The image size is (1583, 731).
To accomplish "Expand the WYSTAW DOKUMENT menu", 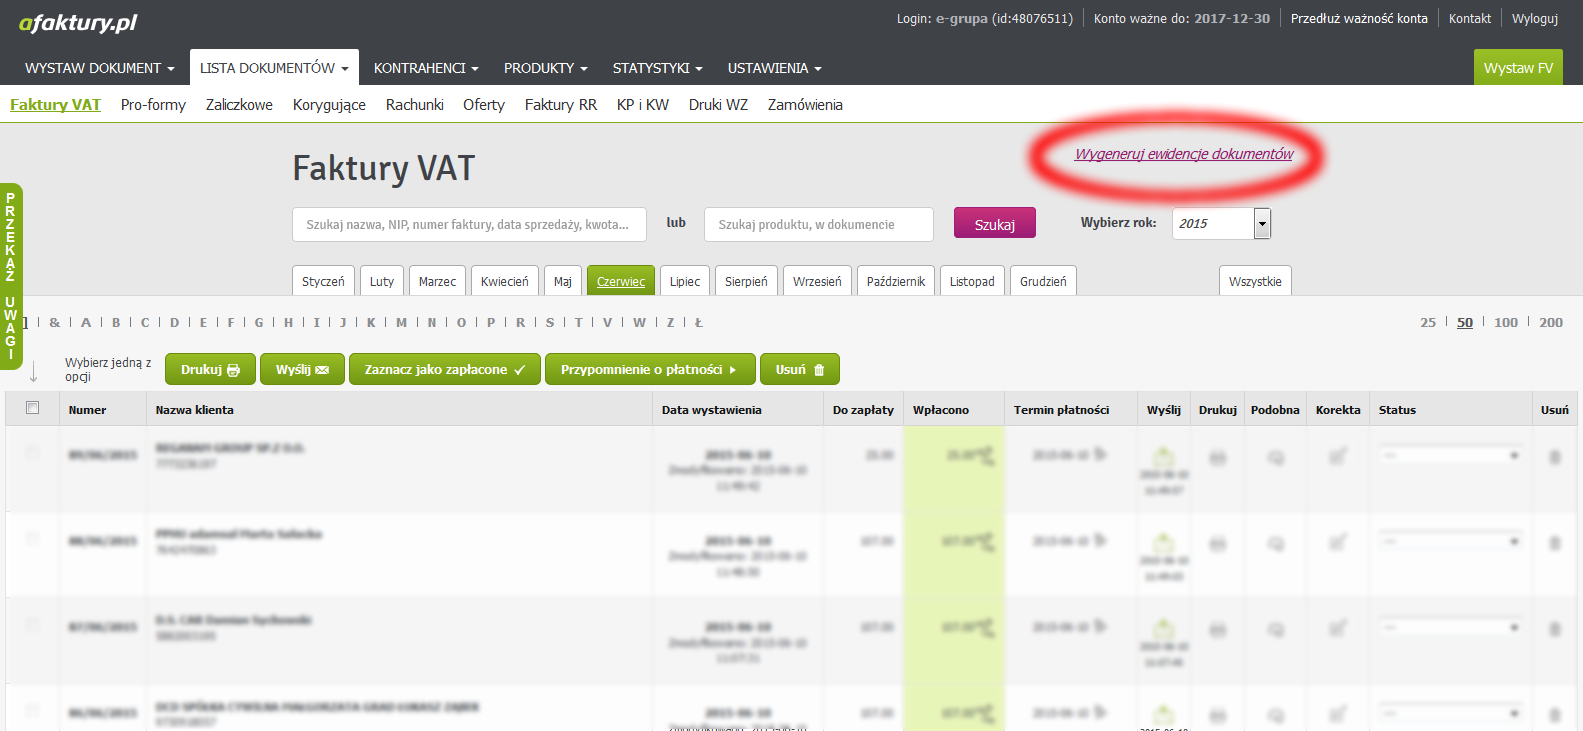I will pyautogui.click(x=99, y=68).
